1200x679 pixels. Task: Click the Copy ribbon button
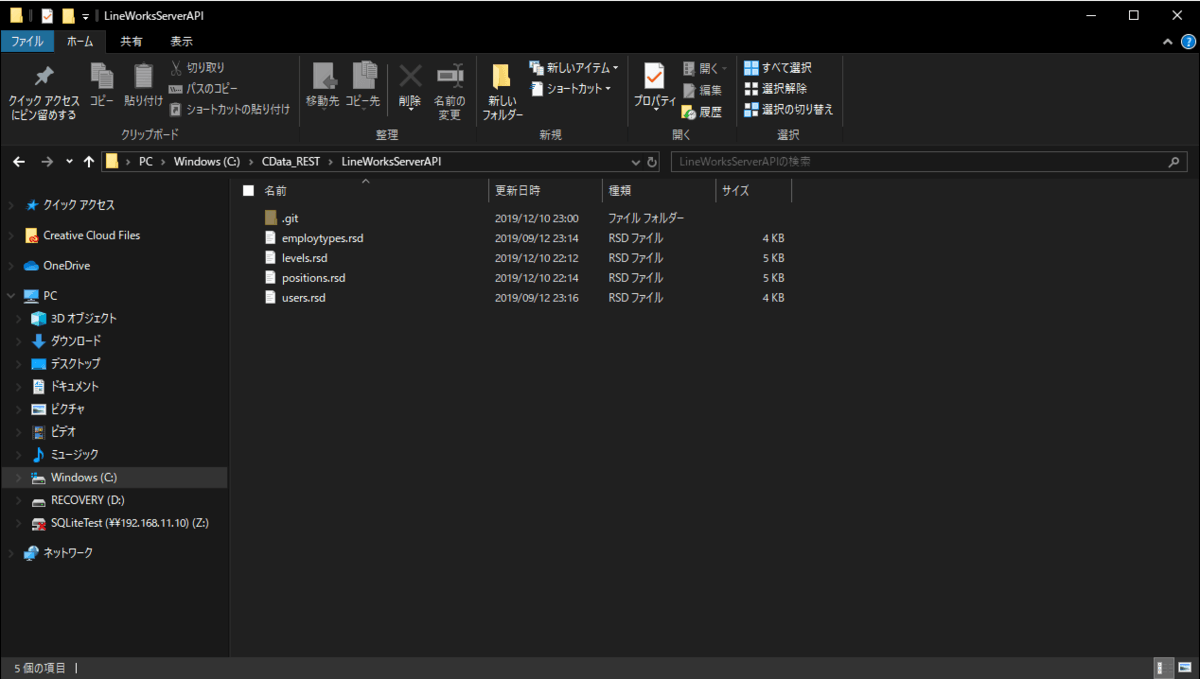[102, 85]
